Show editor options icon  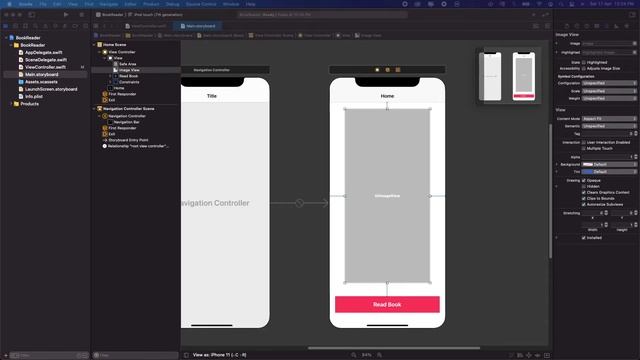click(x=536, y=26)
